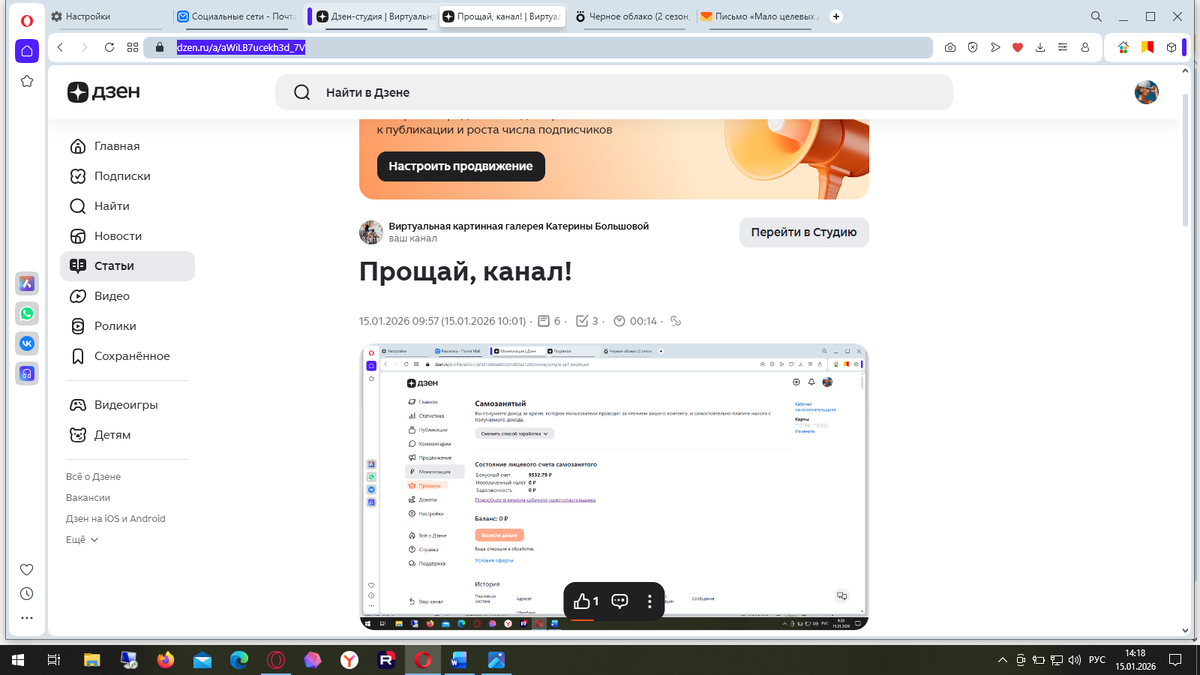Open a new browser tab with plus
The width and height of the screenshot is (1200, 675).
(x=837, y=16)
